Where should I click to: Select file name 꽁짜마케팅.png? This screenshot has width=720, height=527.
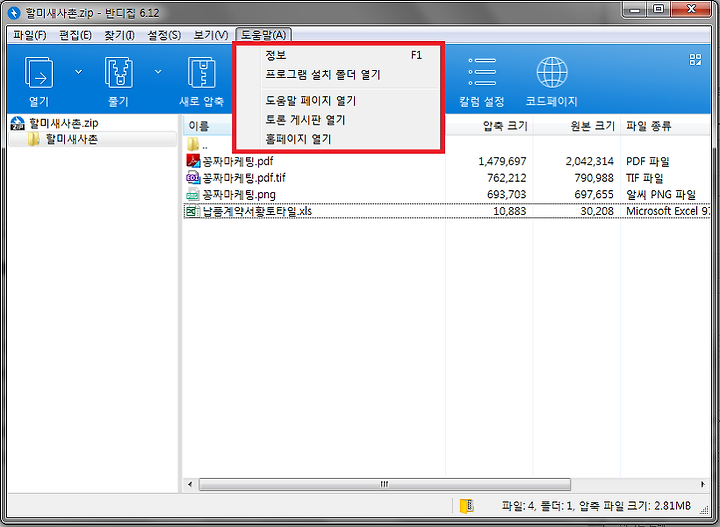point(239,195)
